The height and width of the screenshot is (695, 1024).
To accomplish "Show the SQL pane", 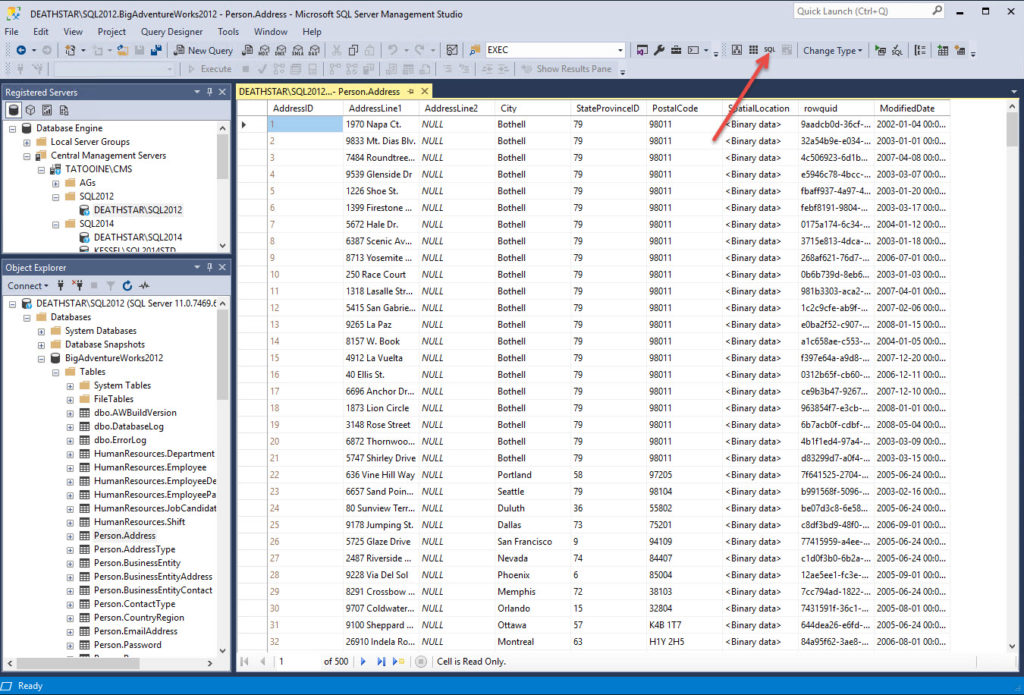I will tap(769, 48).
